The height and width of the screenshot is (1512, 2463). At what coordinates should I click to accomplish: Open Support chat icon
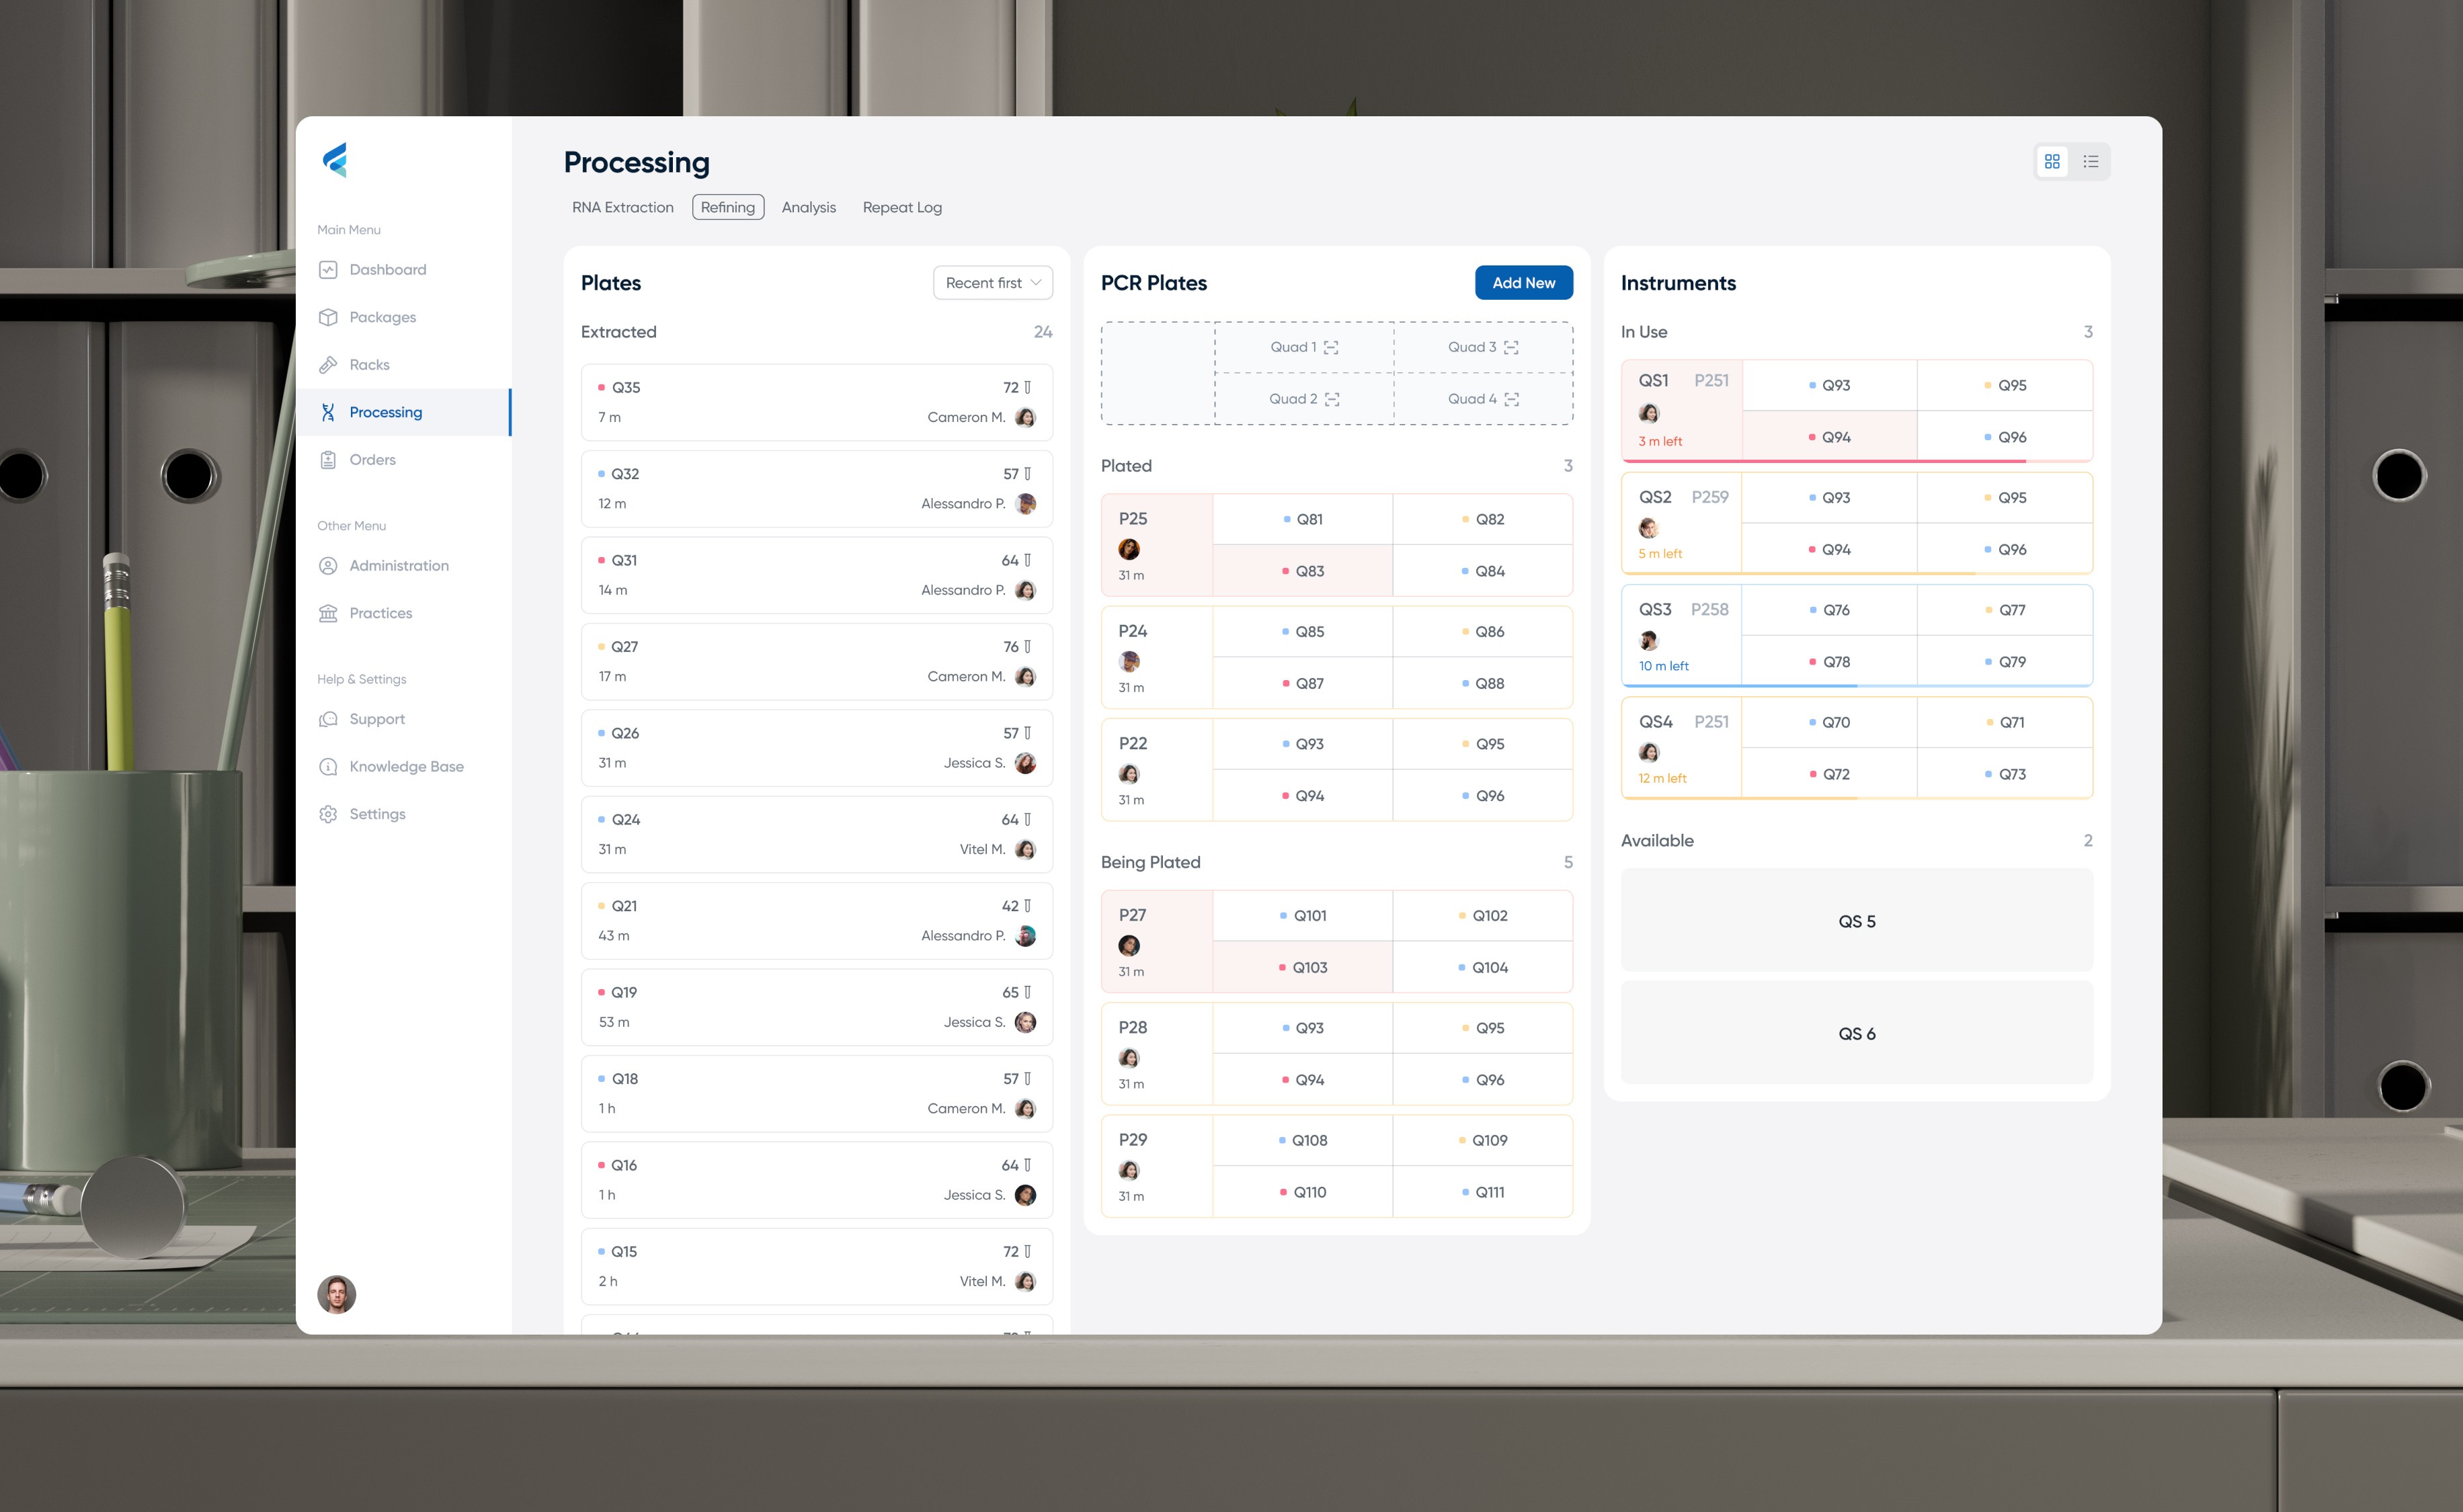click(328, 719)
